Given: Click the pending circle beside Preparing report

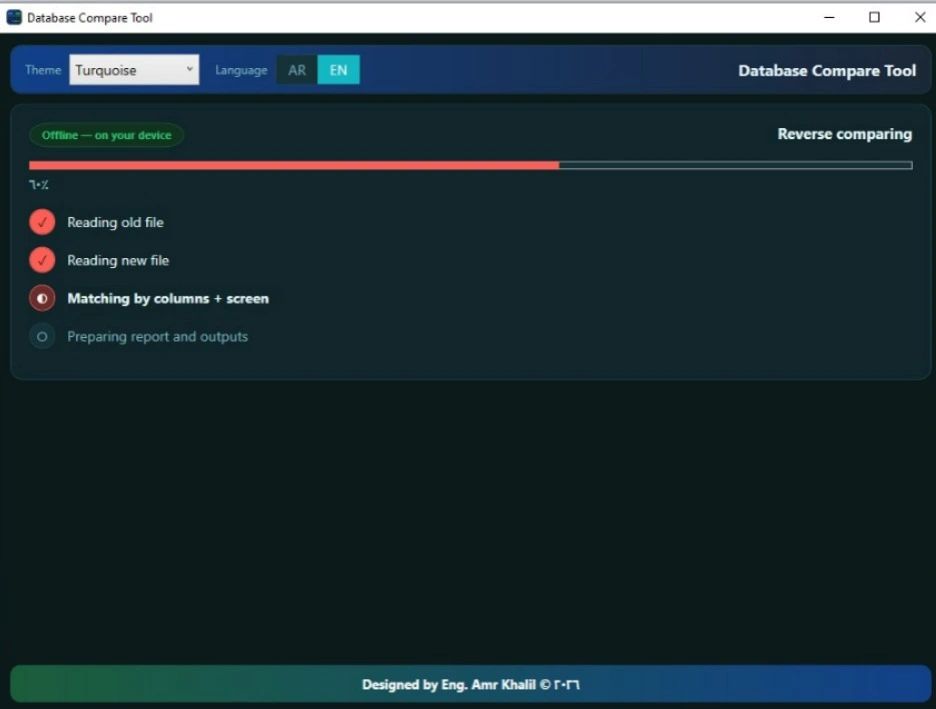Looking at the screenshot, I should [42, 337].
